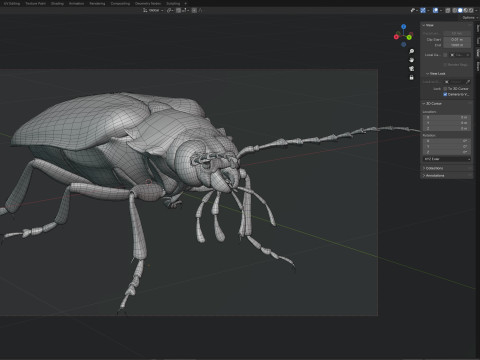Toggle X-ray mode icon
Screen dimensions: 480x360
click(448, 10)
